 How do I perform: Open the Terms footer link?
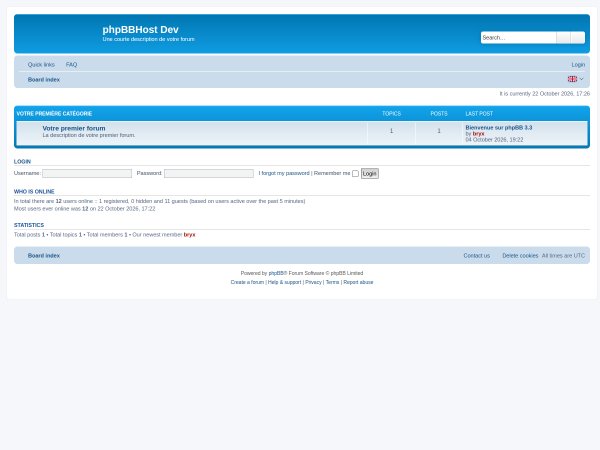click(x=333, y=282)
